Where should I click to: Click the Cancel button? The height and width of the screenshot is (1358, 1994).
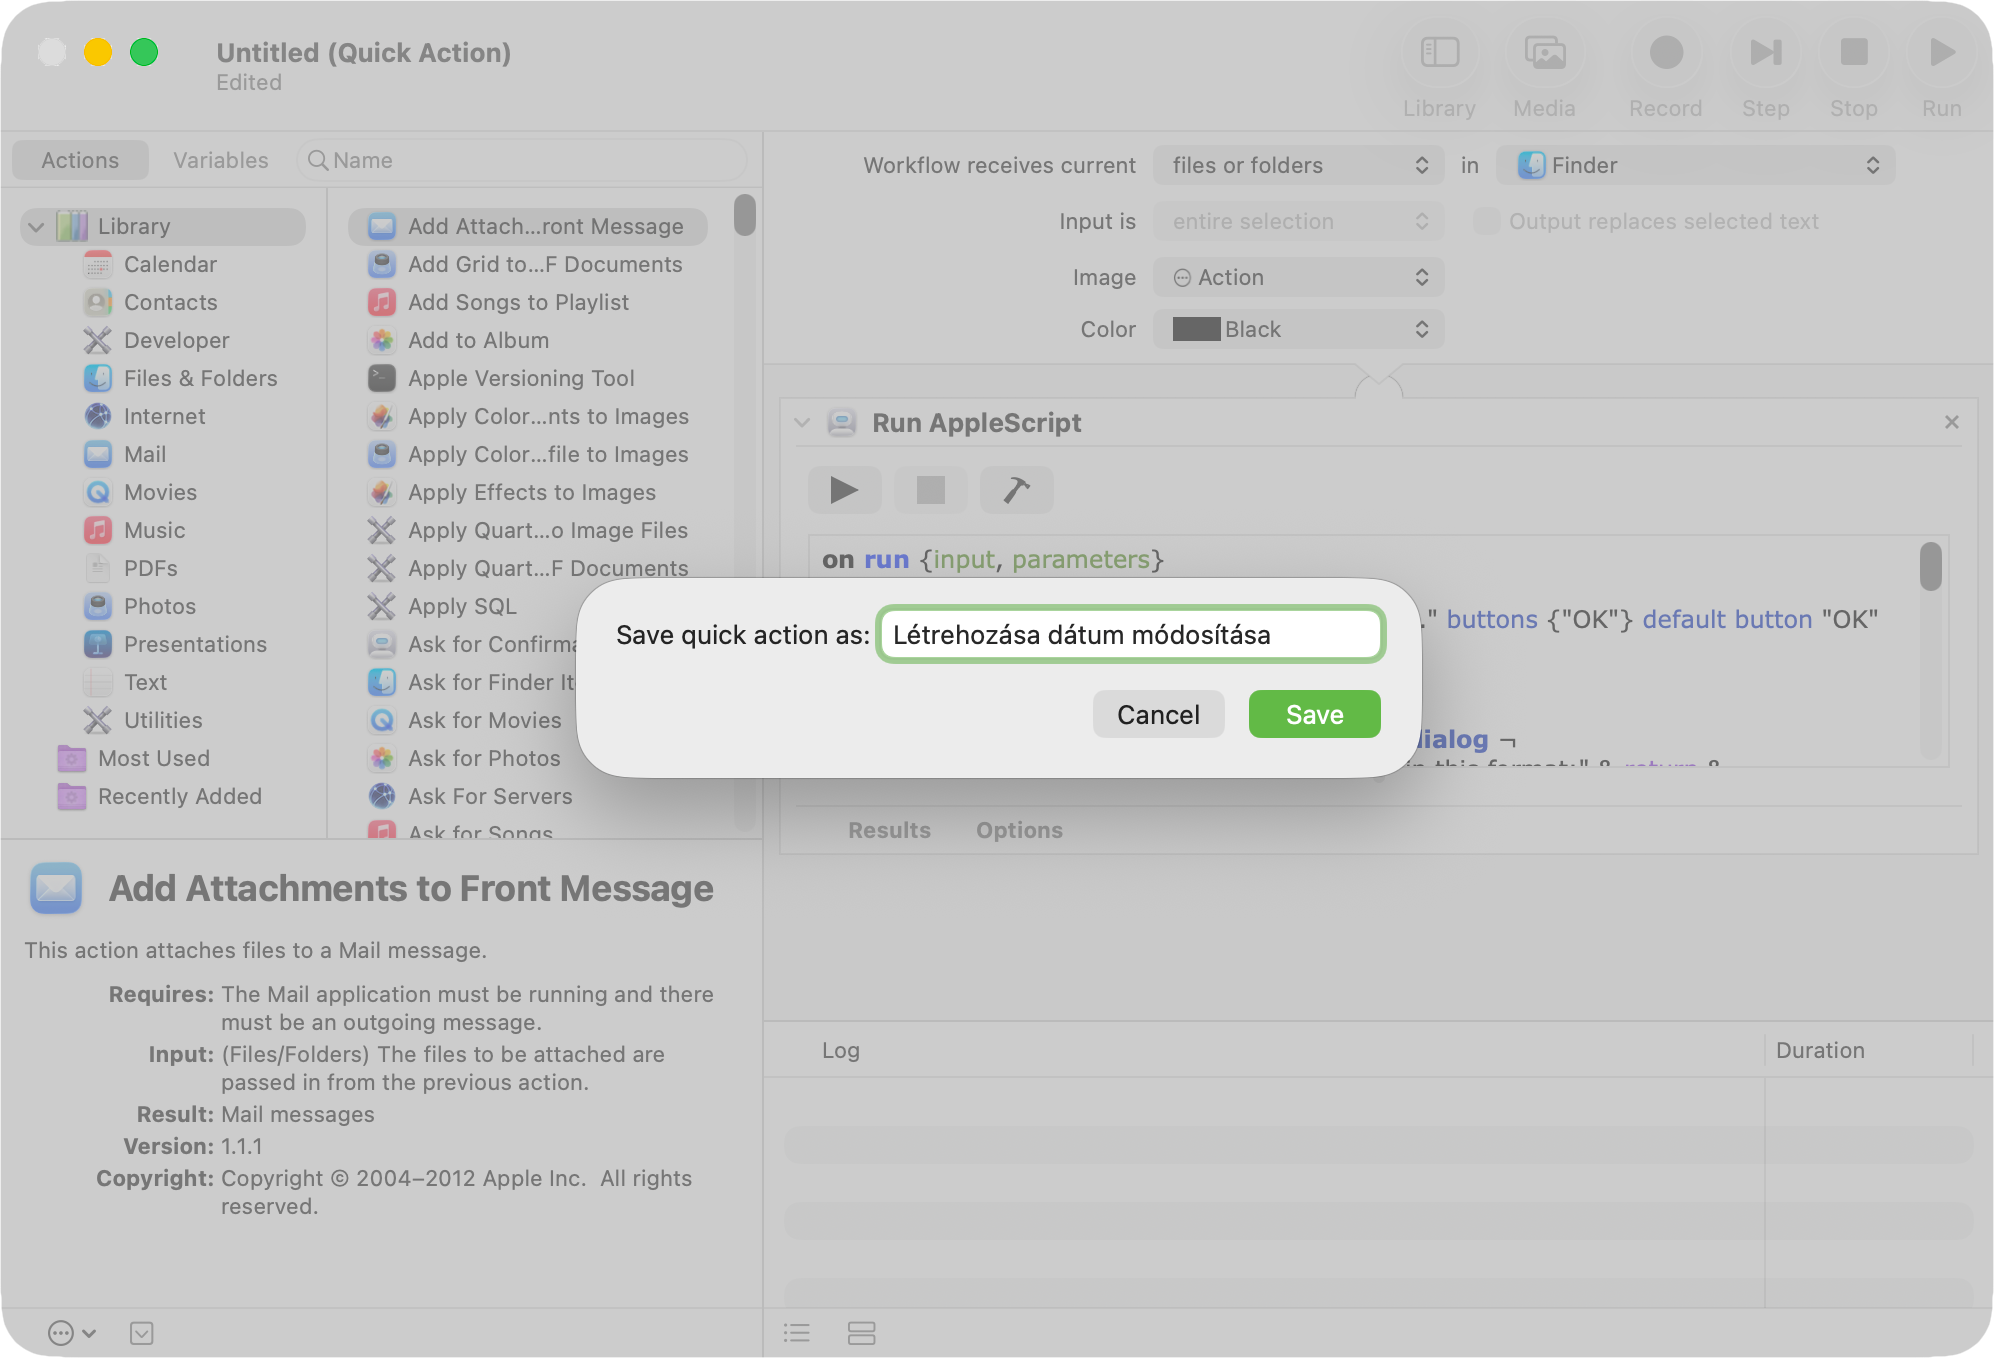coord(1158,714)
